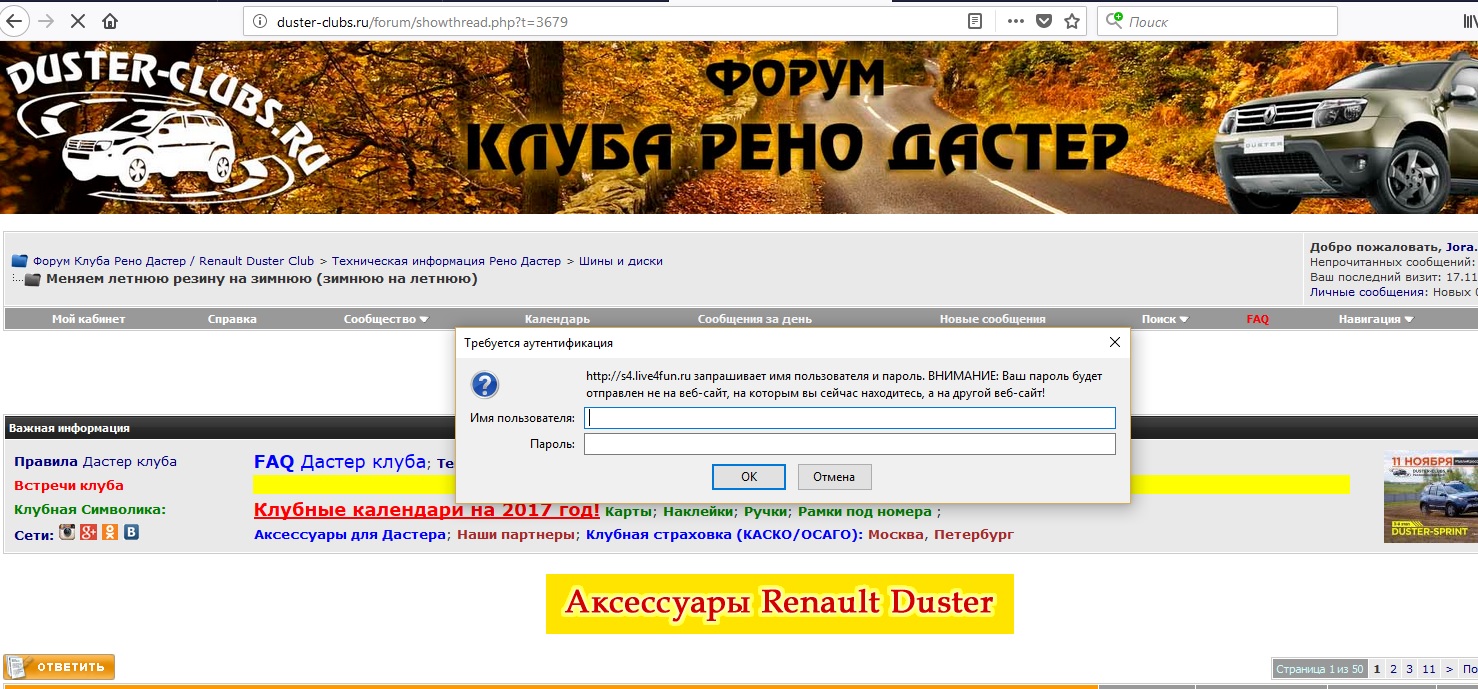This screenshot has width=1478, height=689.
Task: Click the Имя пользователя input field
Action: tap(849, 417)
